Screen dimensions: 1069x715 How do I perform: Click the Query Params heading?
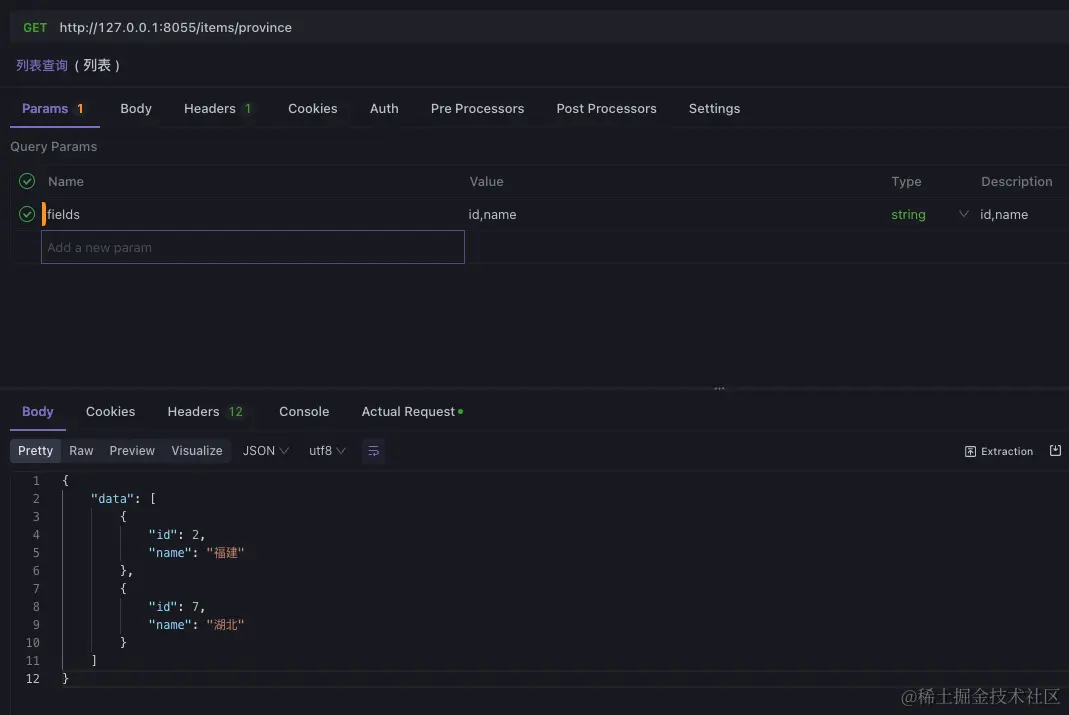(53, 147)
